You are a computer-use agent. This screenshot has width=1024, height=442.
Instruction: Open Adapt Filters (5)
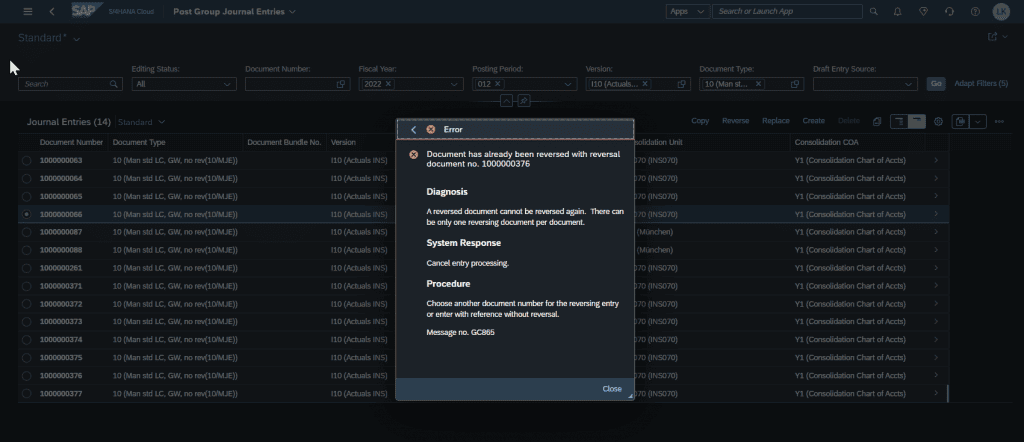pyautogui.click(x=981, y=84)
